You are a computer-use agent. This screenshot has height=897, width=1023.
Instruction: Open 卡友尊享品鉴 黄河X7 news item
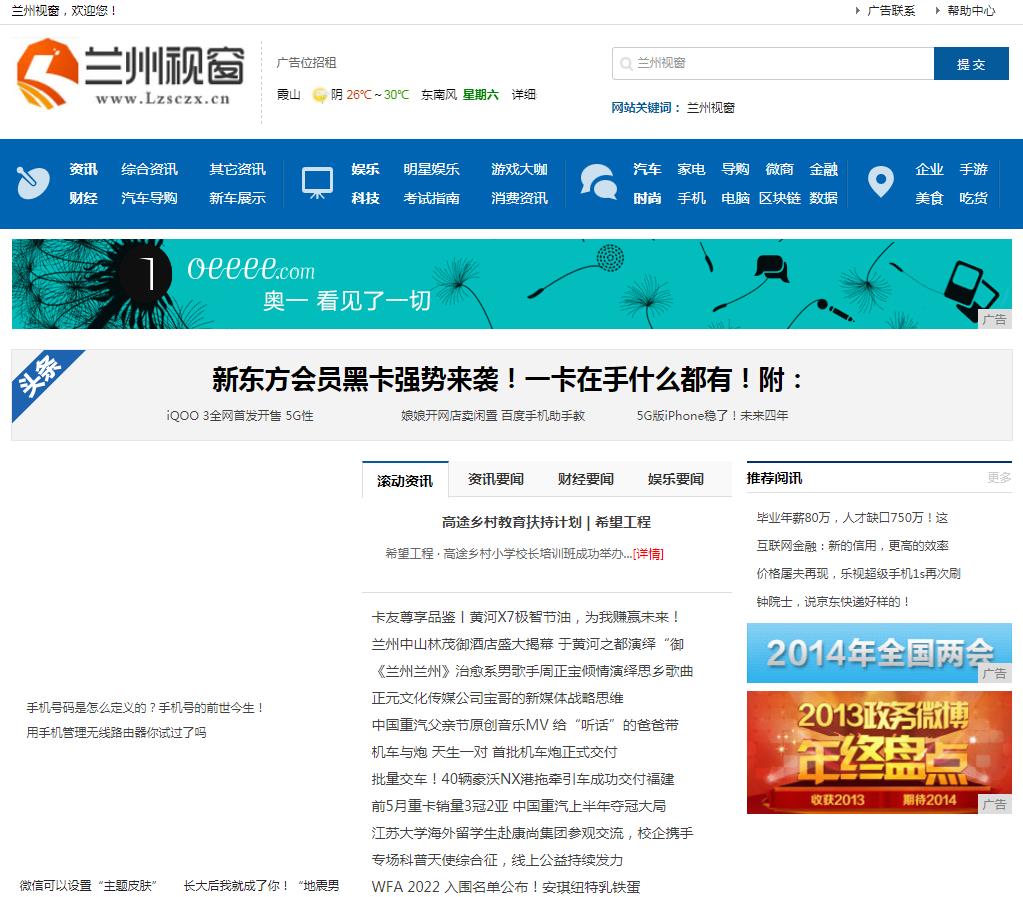527,617
